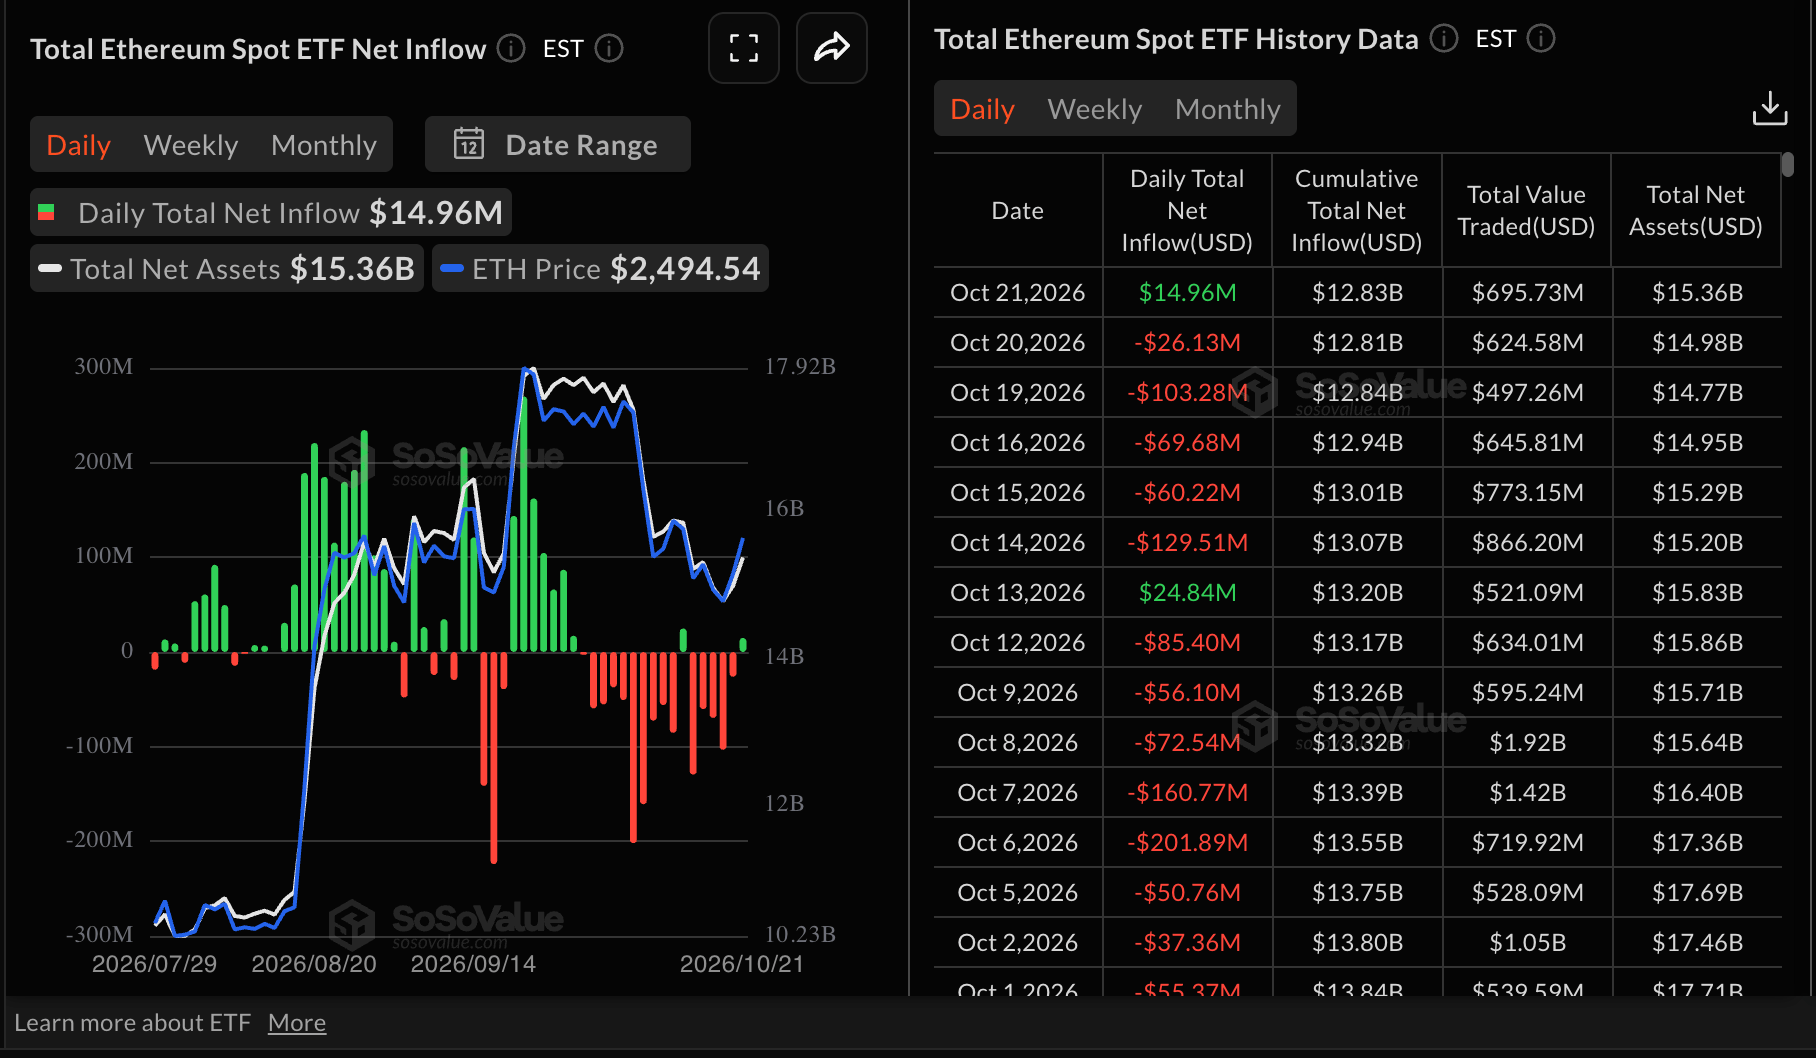This screenshot has height=1058, width=1816.
Task: Click the $866.20M value traded cell
Action: point(1527,542)
